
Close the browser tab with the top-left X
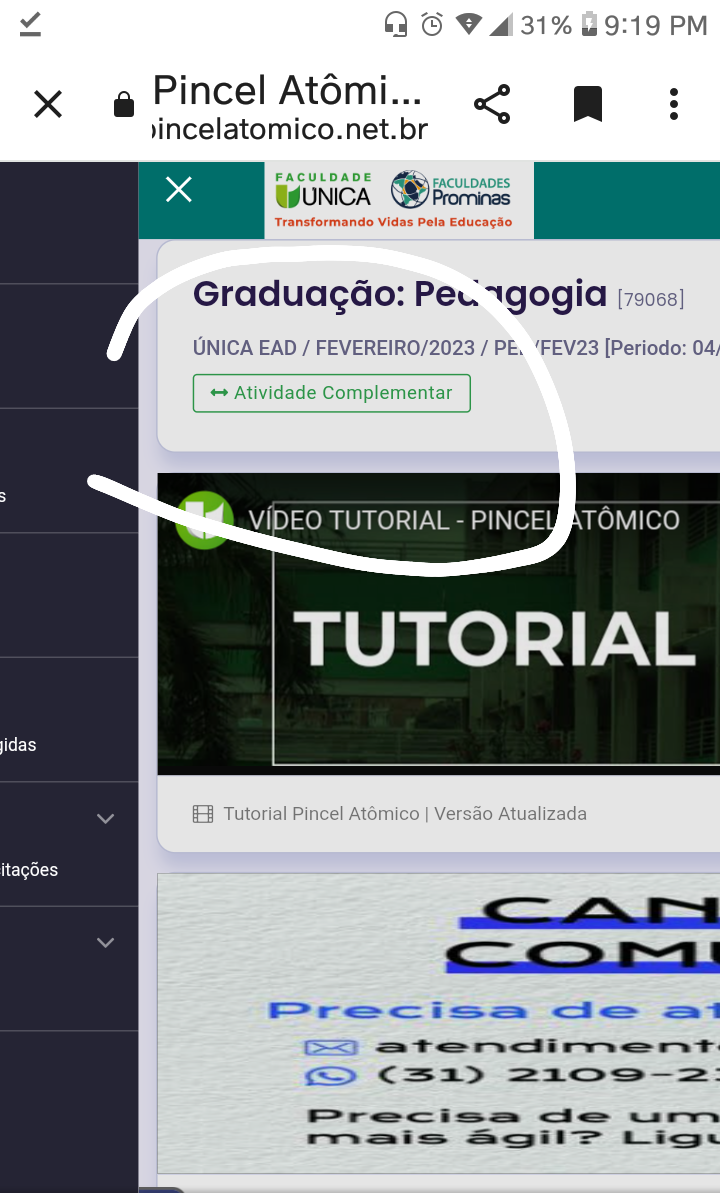[x=48, y=104]
